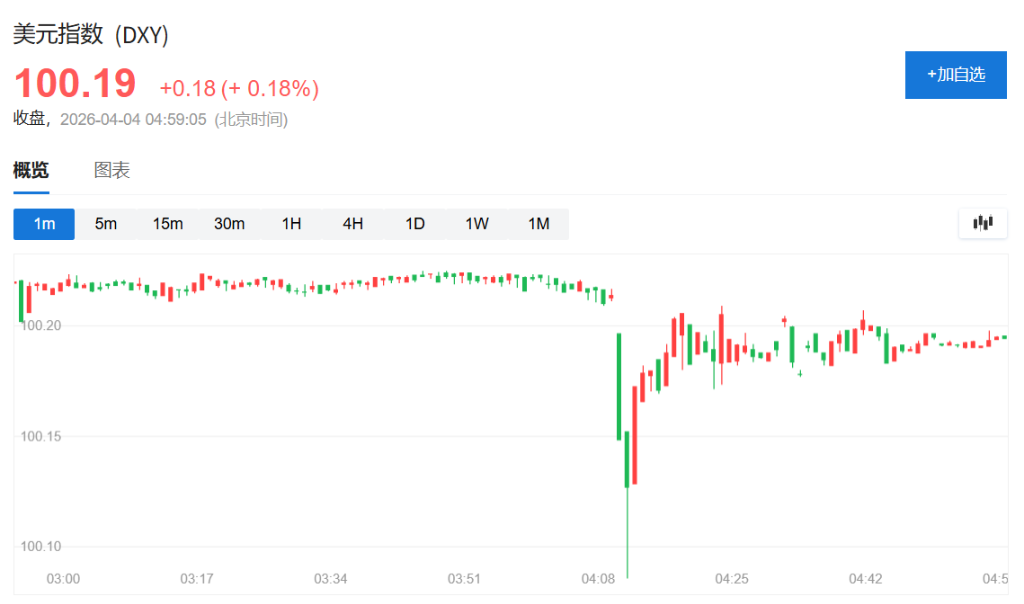1024x604 pixels.
Task: Click the 100.15 price axis label
Action: 41,436
